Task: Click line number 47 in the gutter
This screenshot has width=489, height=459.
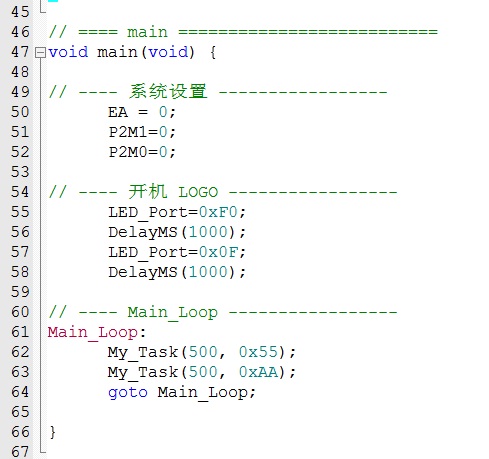Action: [x=20, y=52]
